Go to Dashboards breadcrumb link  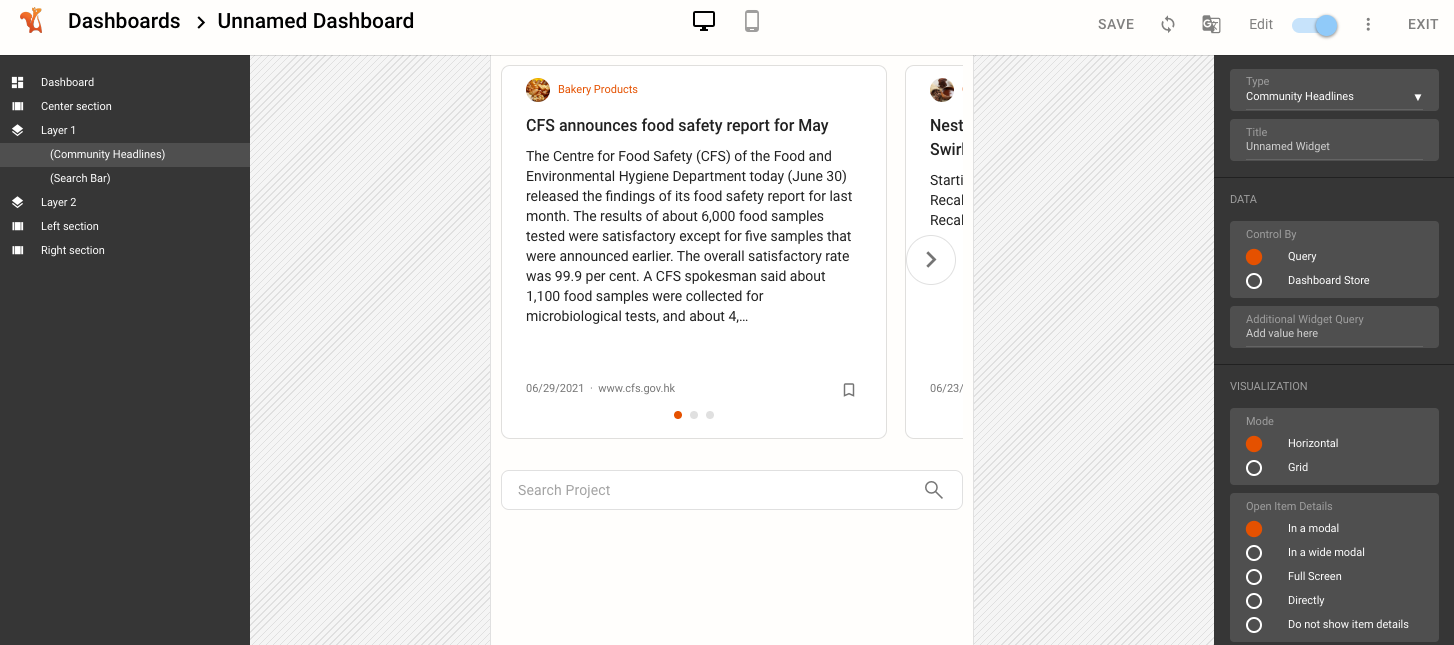click(124, 21)
